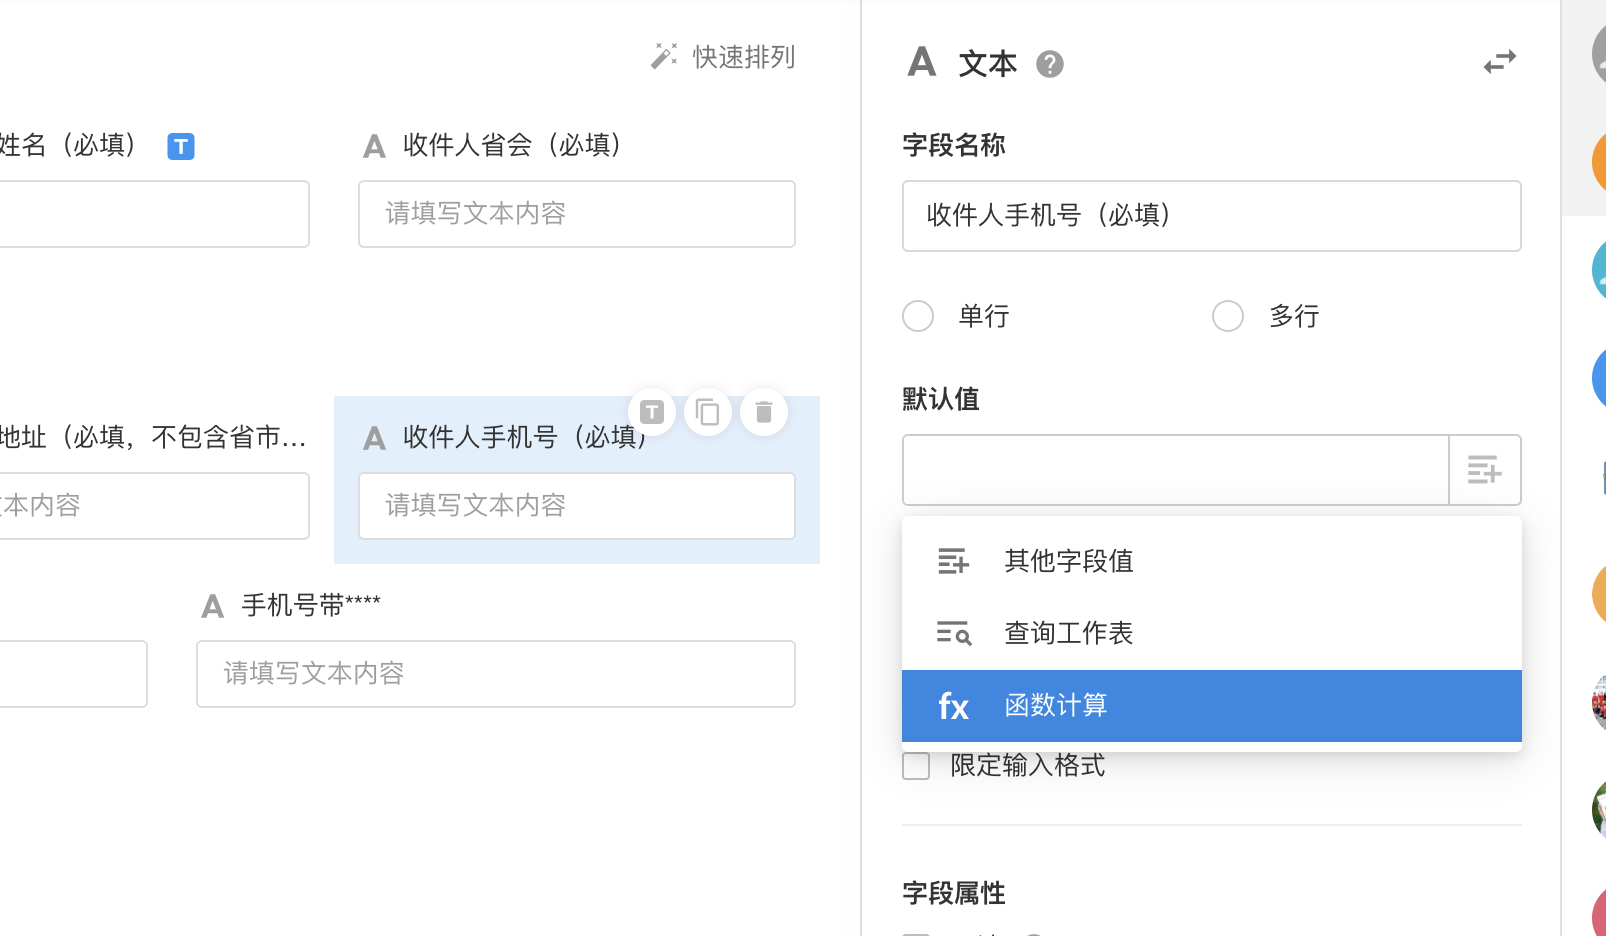Select the 多行 radio option
Image resolution: width=1606 pixels, height=936 pixels.
pyautogui.click(x=1228, y=316)
